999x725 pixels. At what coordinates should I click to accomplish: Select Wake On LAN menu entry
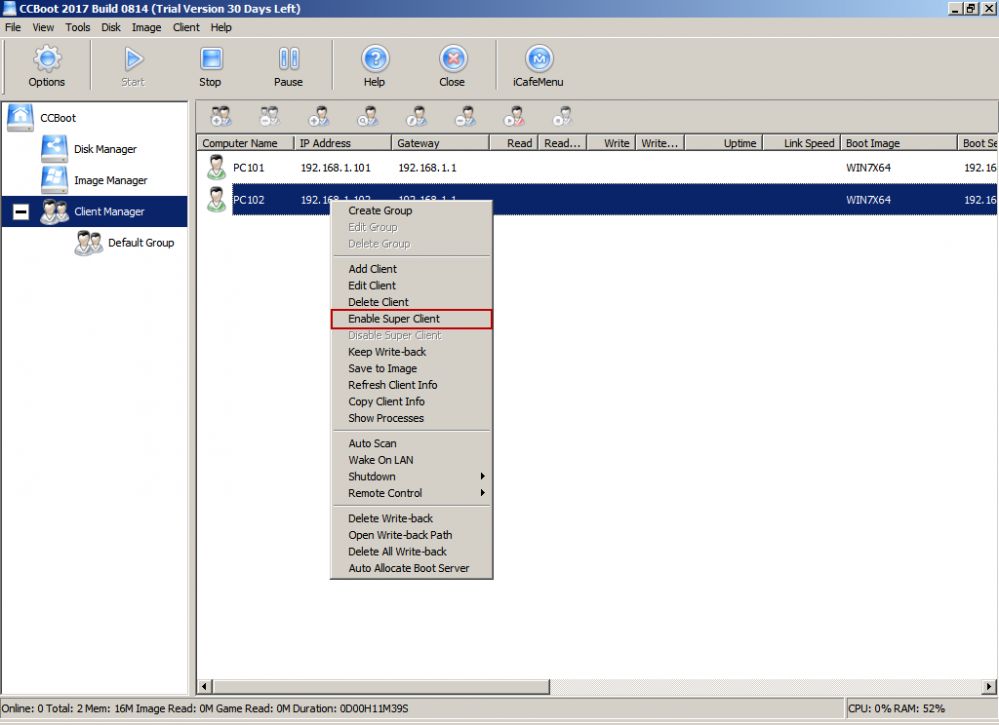click(412, 460)
